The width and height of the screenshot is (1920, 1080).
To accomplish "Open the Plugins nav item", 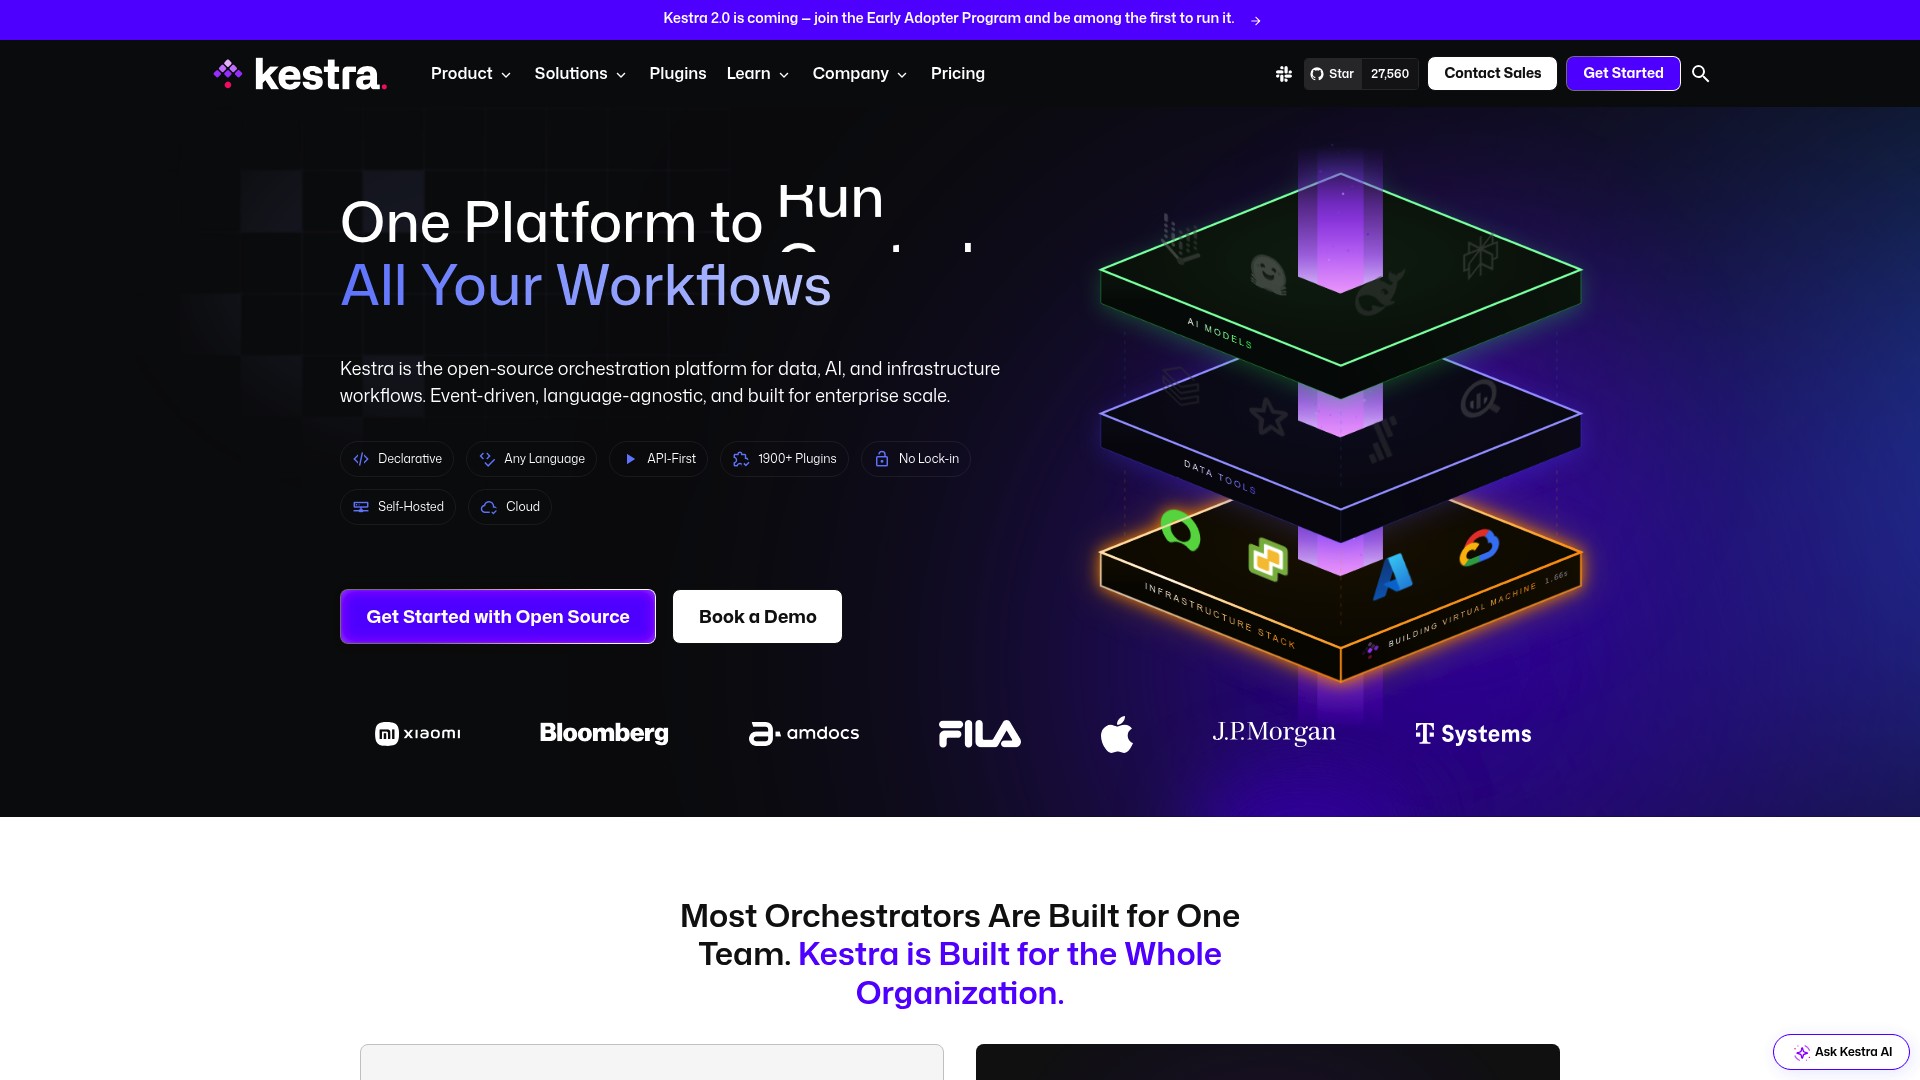I will 678,74.
